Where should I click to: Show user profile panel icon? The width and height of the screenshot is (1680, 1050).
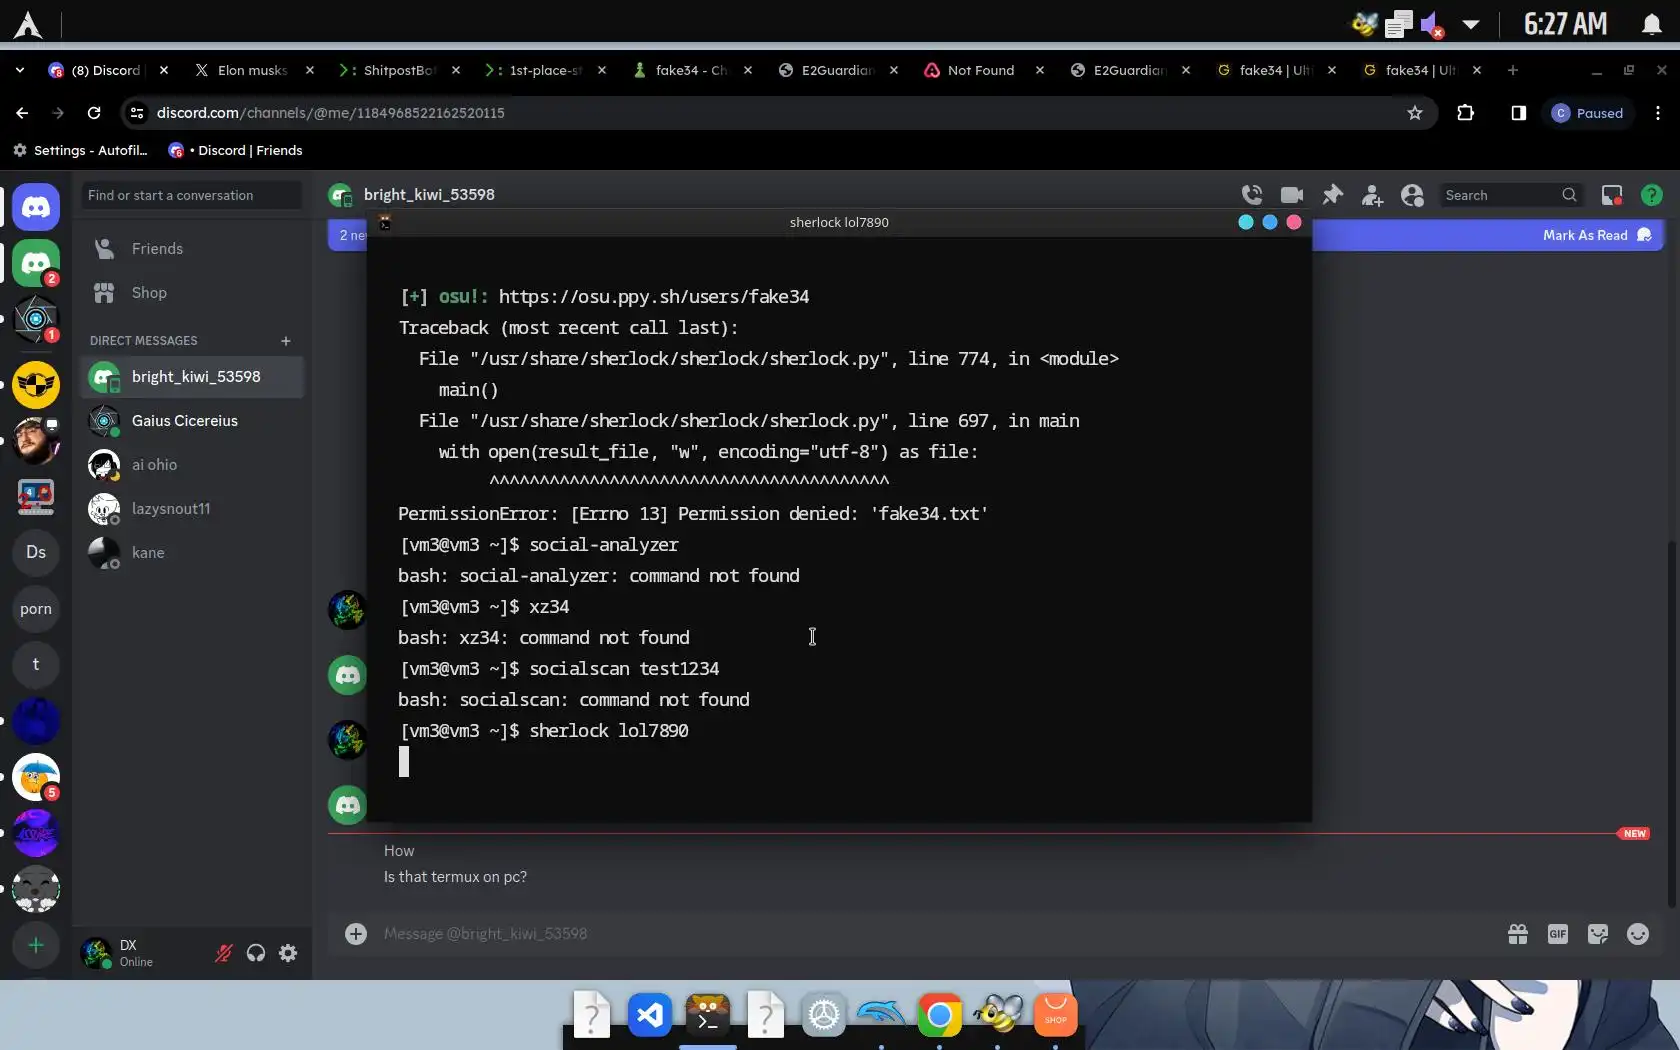[1412, 195]
